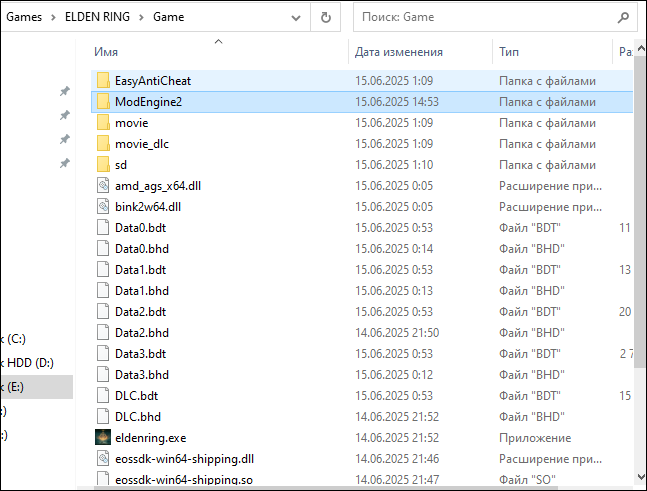
Task: Click the Data2.bdt file icon
Action: point(103,312)
